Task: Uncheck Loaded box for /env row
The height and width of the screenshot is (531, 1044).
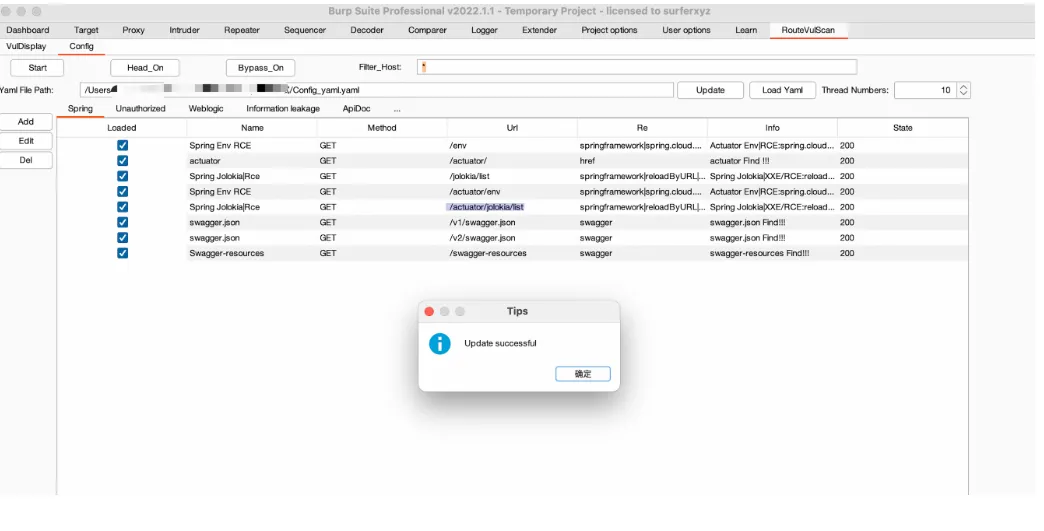Action: click(123, 145)
